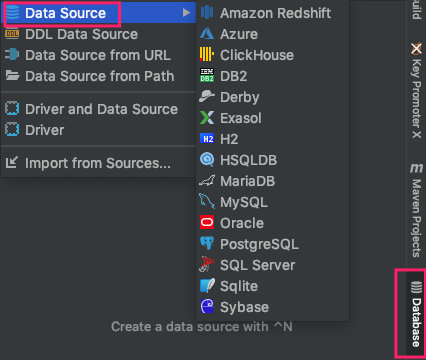Click the Sybase icon
Image resolution: width=426 pixels, height=360 pixels.
click(207, 307)
